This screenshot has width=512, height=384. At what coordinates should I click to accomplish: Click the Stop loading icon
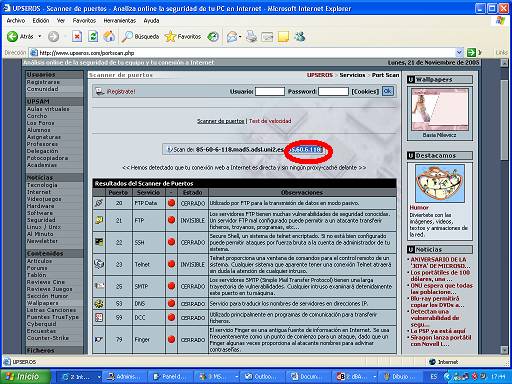point(77,36)
